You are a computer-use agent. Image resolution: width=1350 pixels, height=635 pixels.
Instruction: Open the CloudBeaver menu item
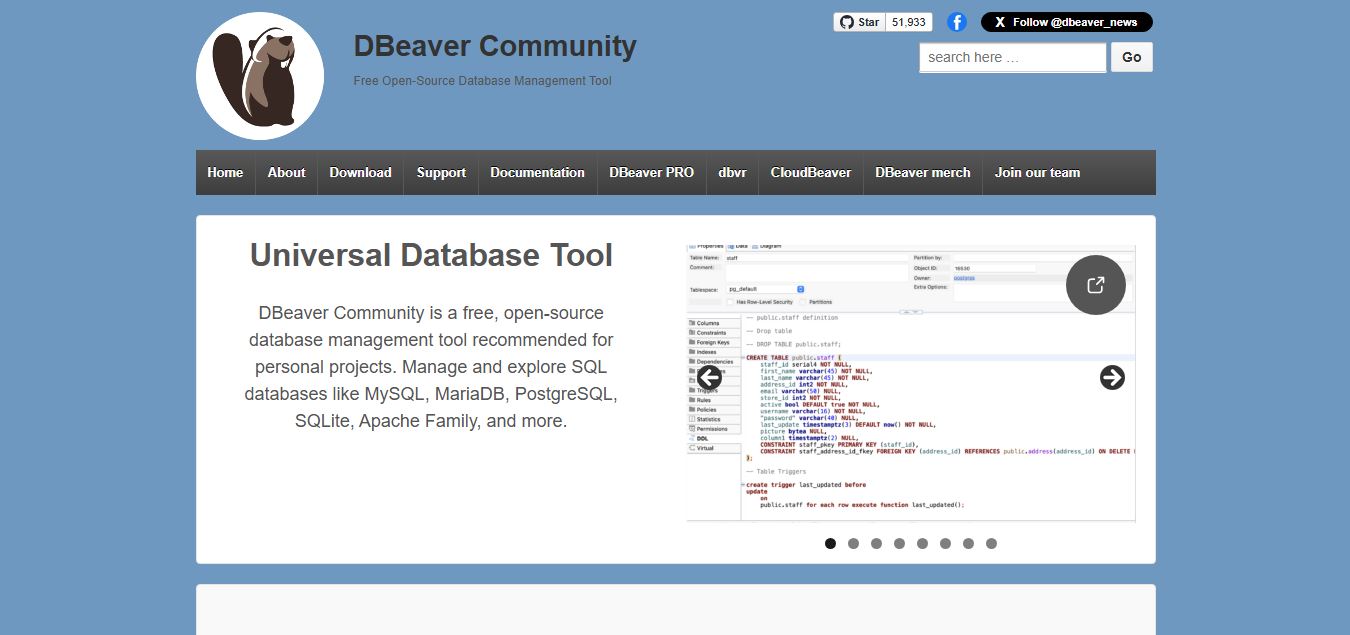[x=810, y=172]
